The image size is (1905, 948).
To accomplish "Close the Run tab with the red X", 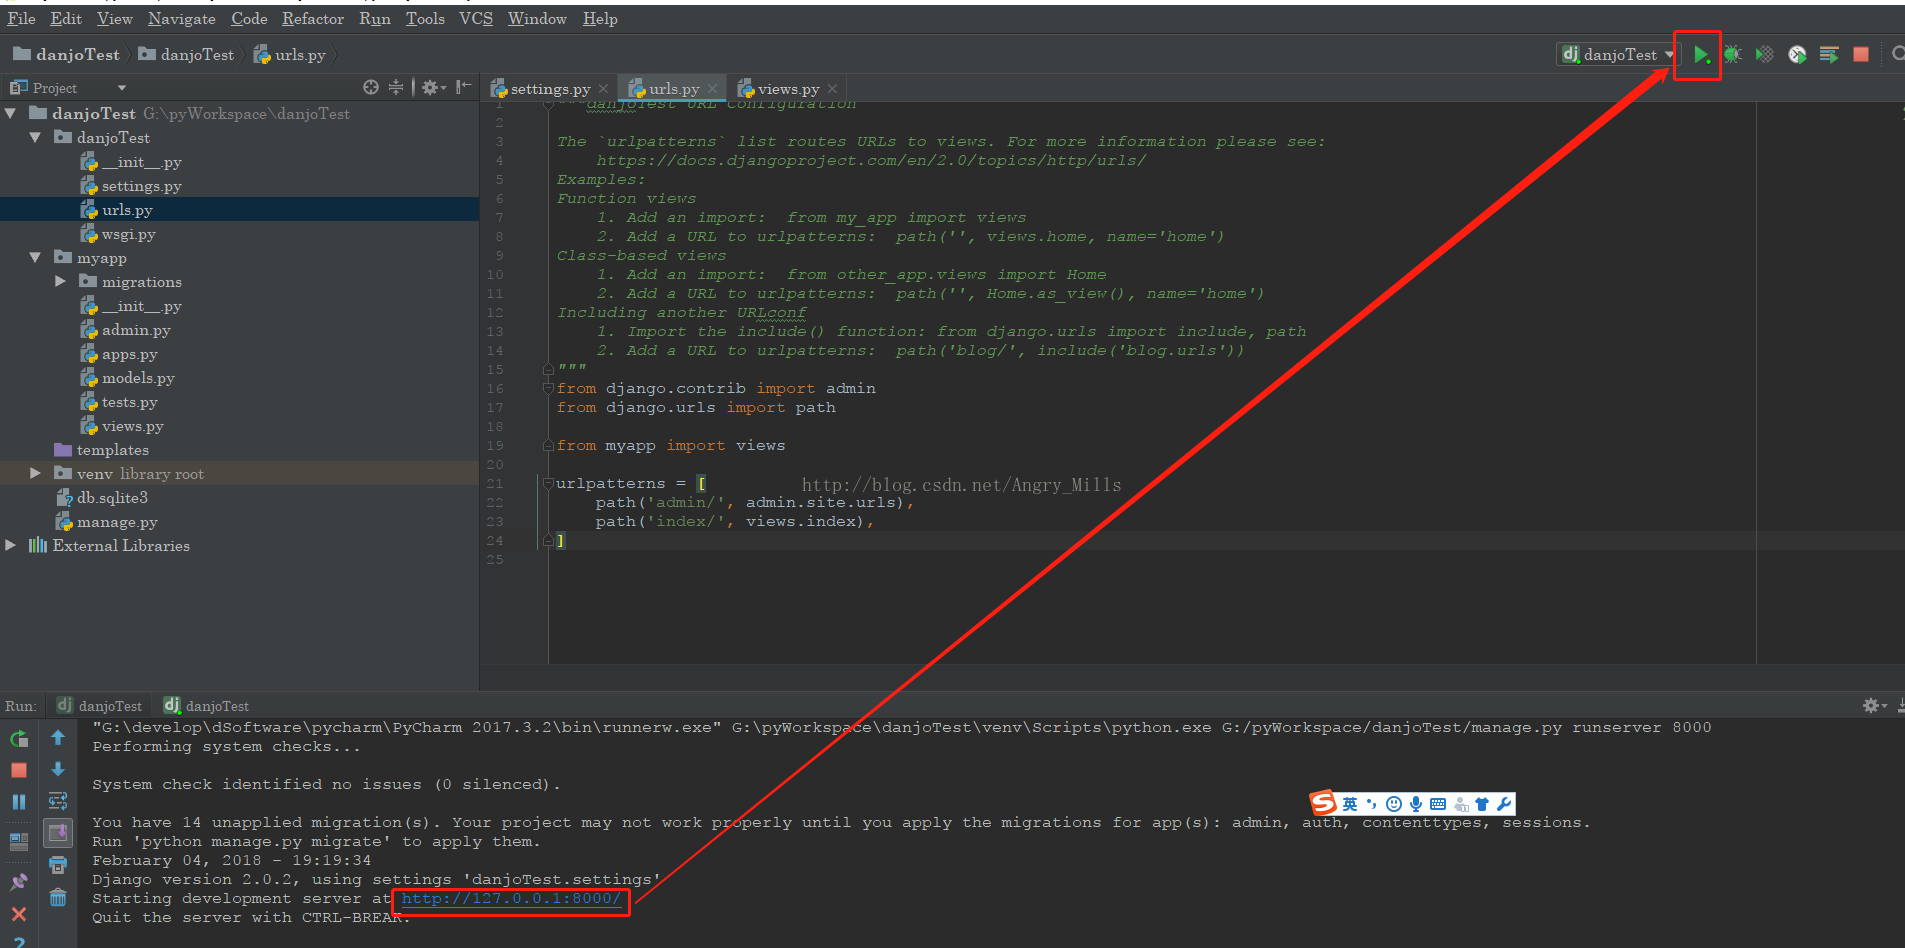I will [x=19, y=914].
